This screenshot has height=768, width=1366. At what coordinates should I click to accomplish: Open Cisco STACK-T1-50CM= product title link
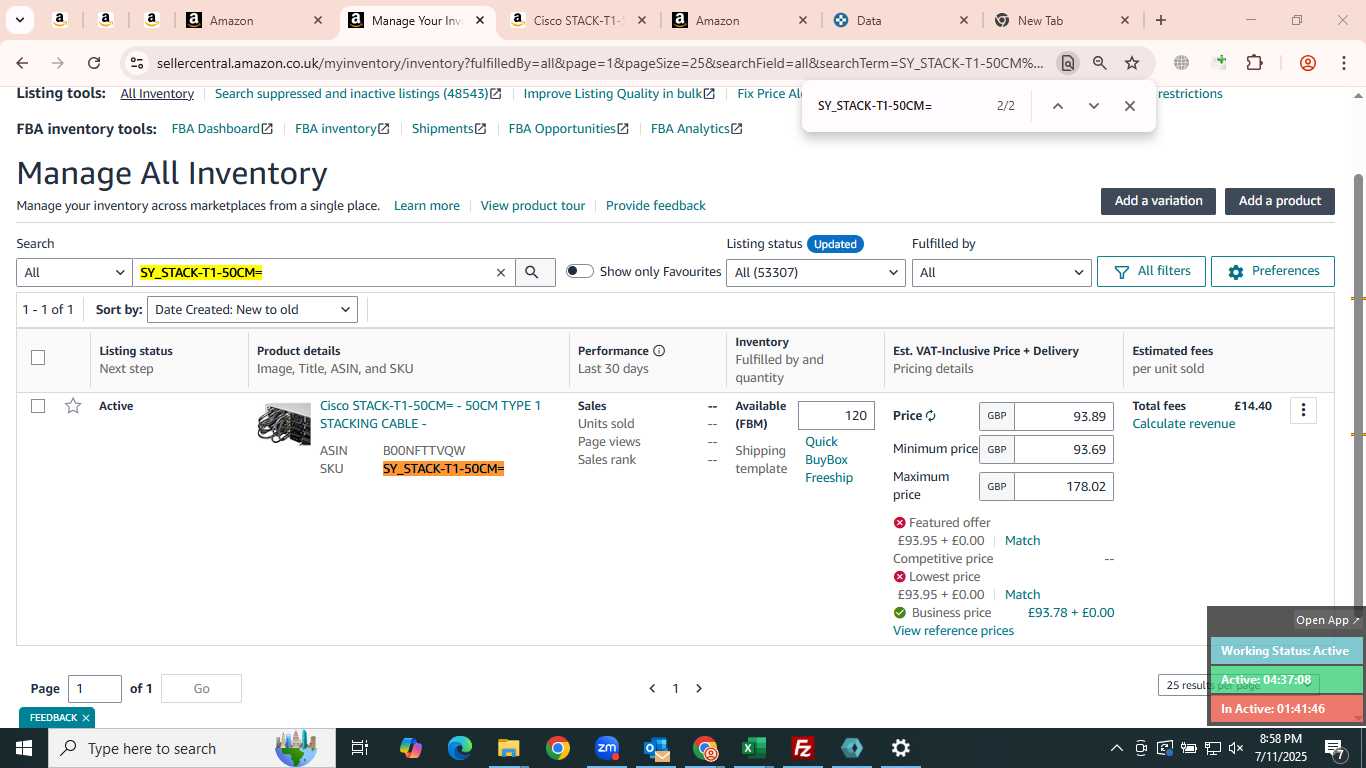(x=430, y=414)
